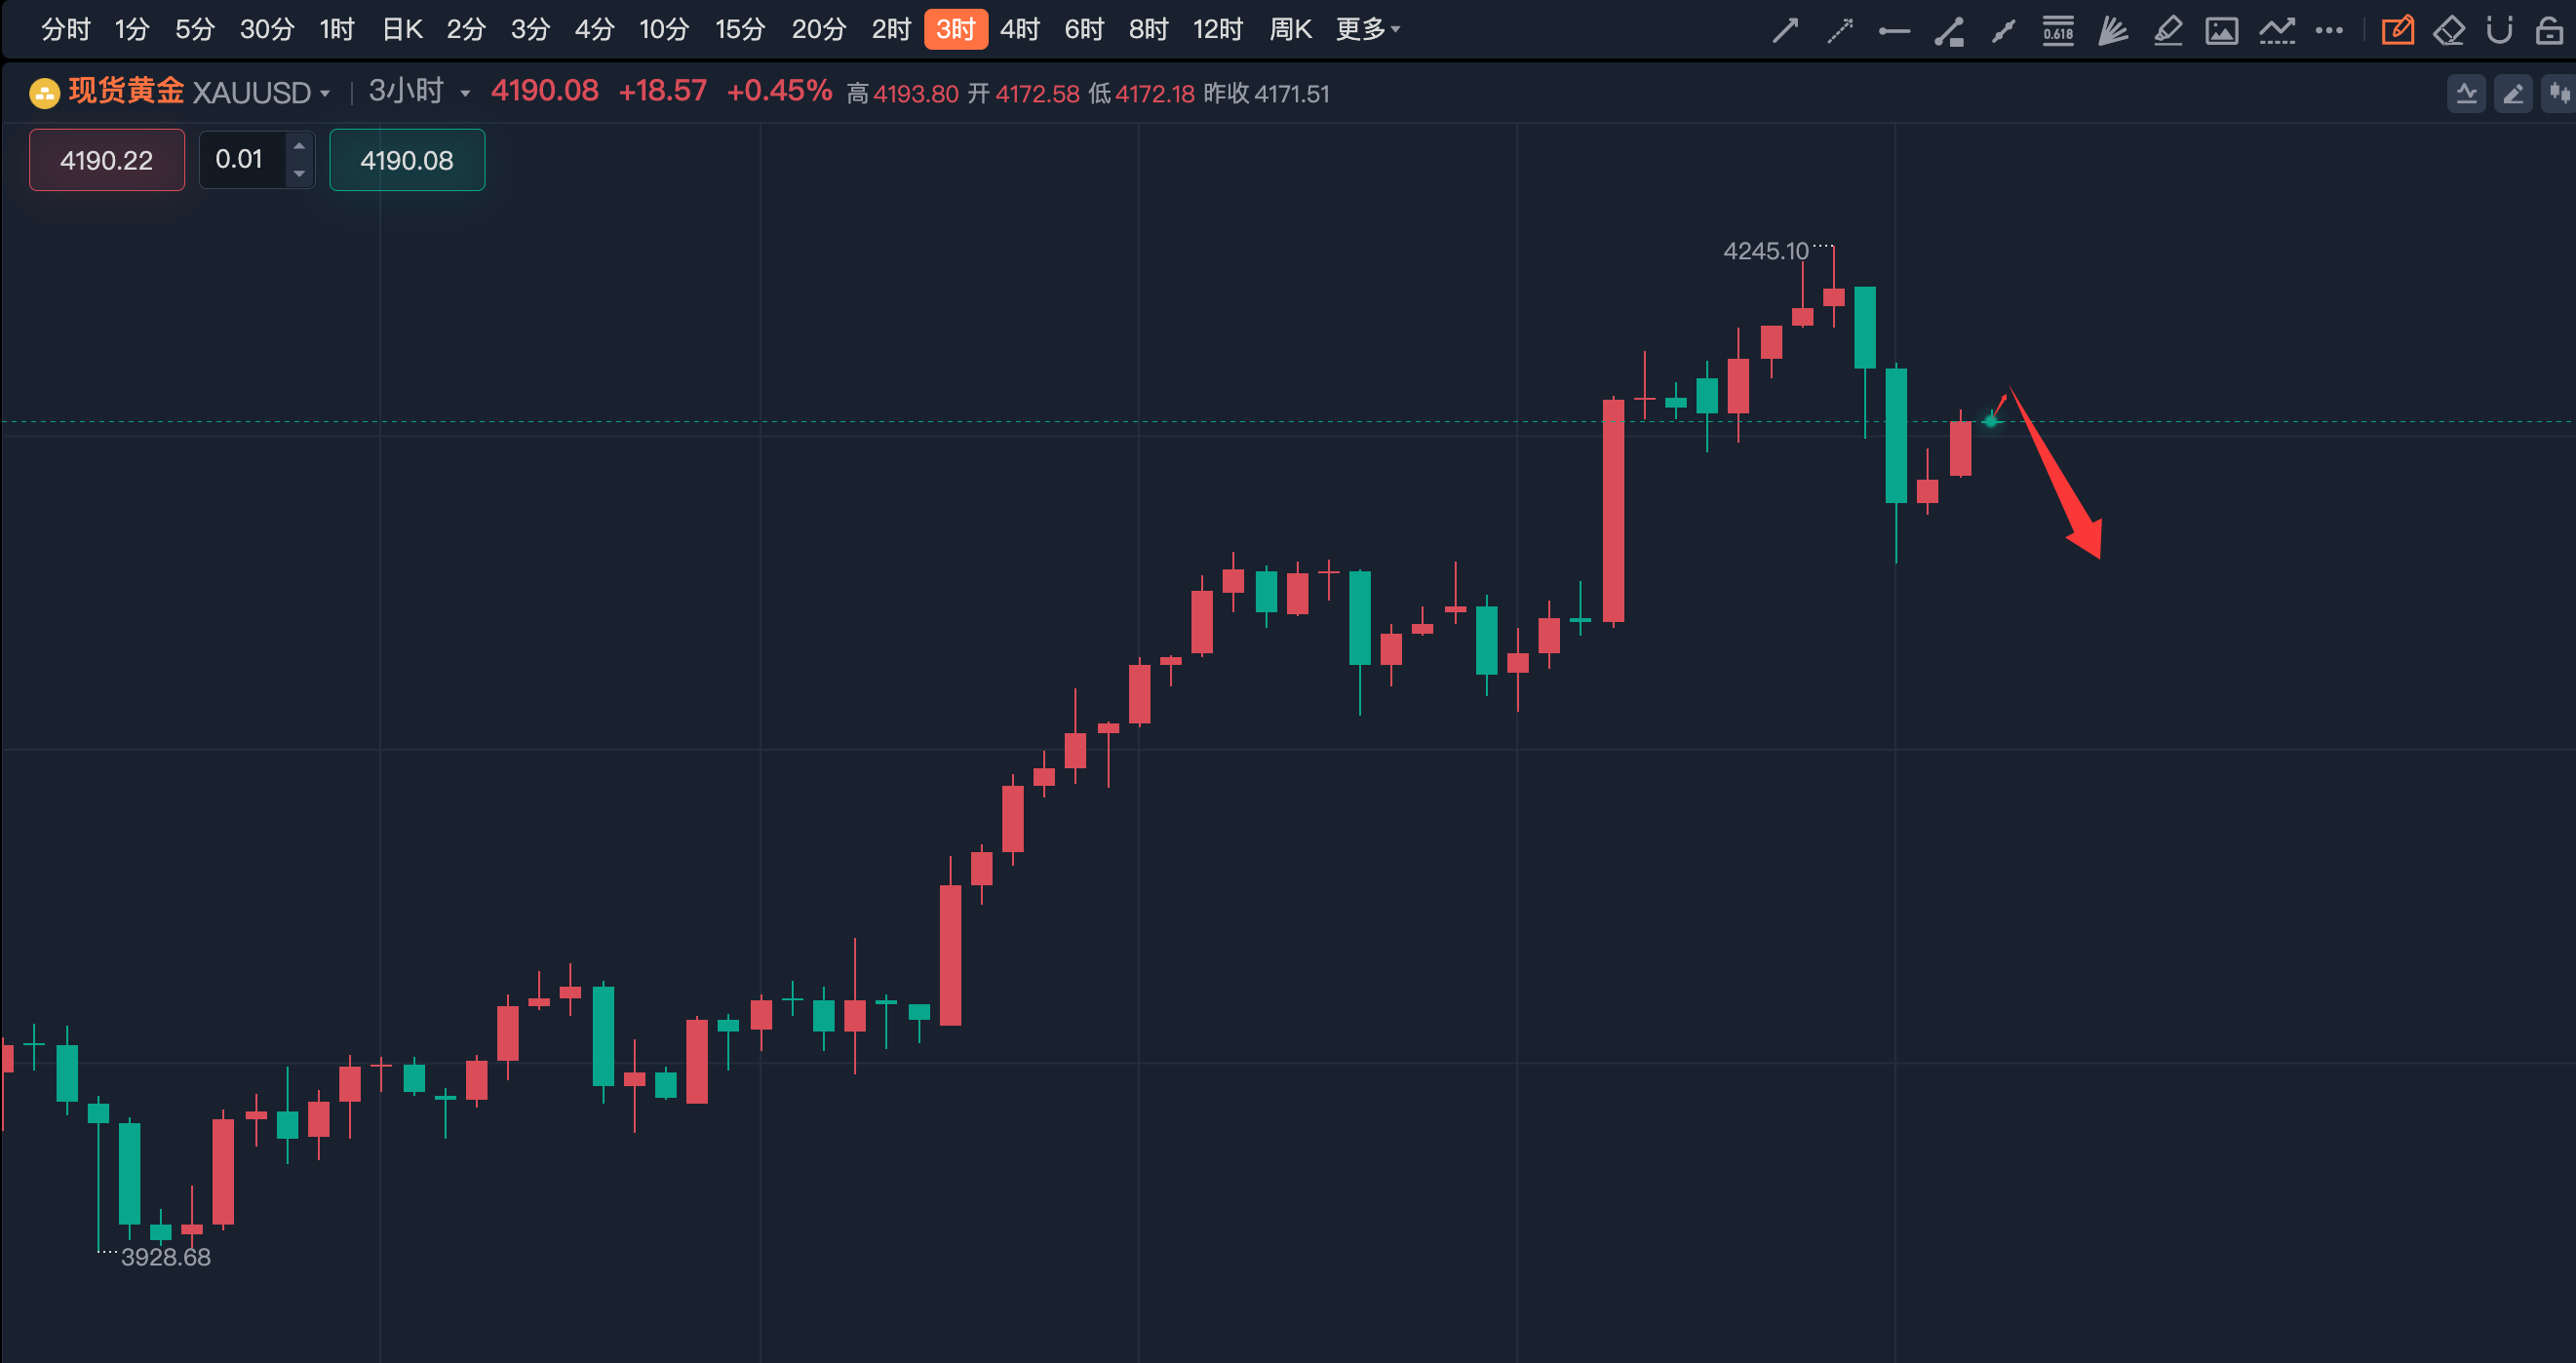The width and height of the screenshot is (2576, 1363).
Task: Click the insert image icon
Action: pyautogui.click(x=2221, y=31)
